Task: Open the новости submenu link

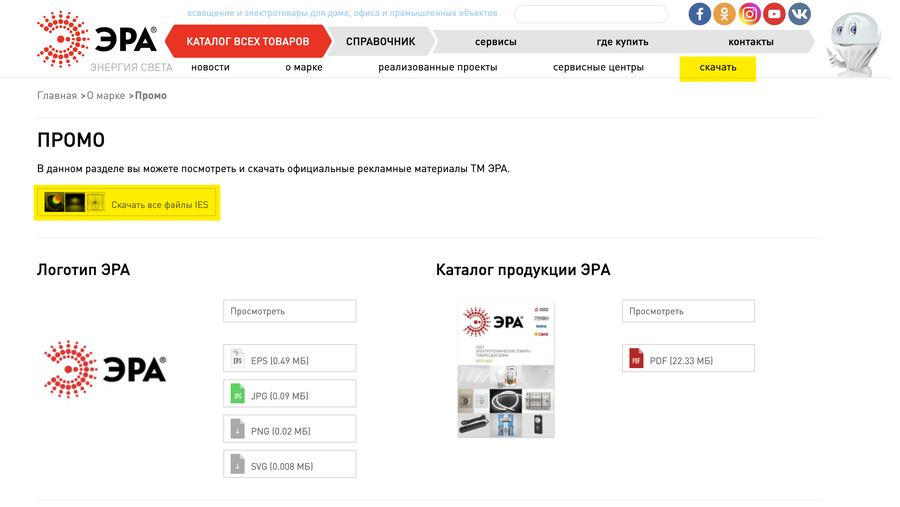Action: pos(210,67)
